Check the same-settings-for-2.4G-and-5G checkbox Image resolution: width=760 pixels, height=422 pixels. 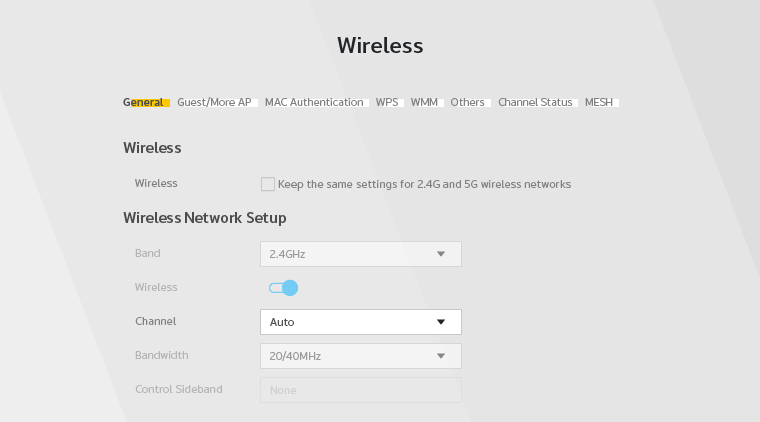(268, 184)
